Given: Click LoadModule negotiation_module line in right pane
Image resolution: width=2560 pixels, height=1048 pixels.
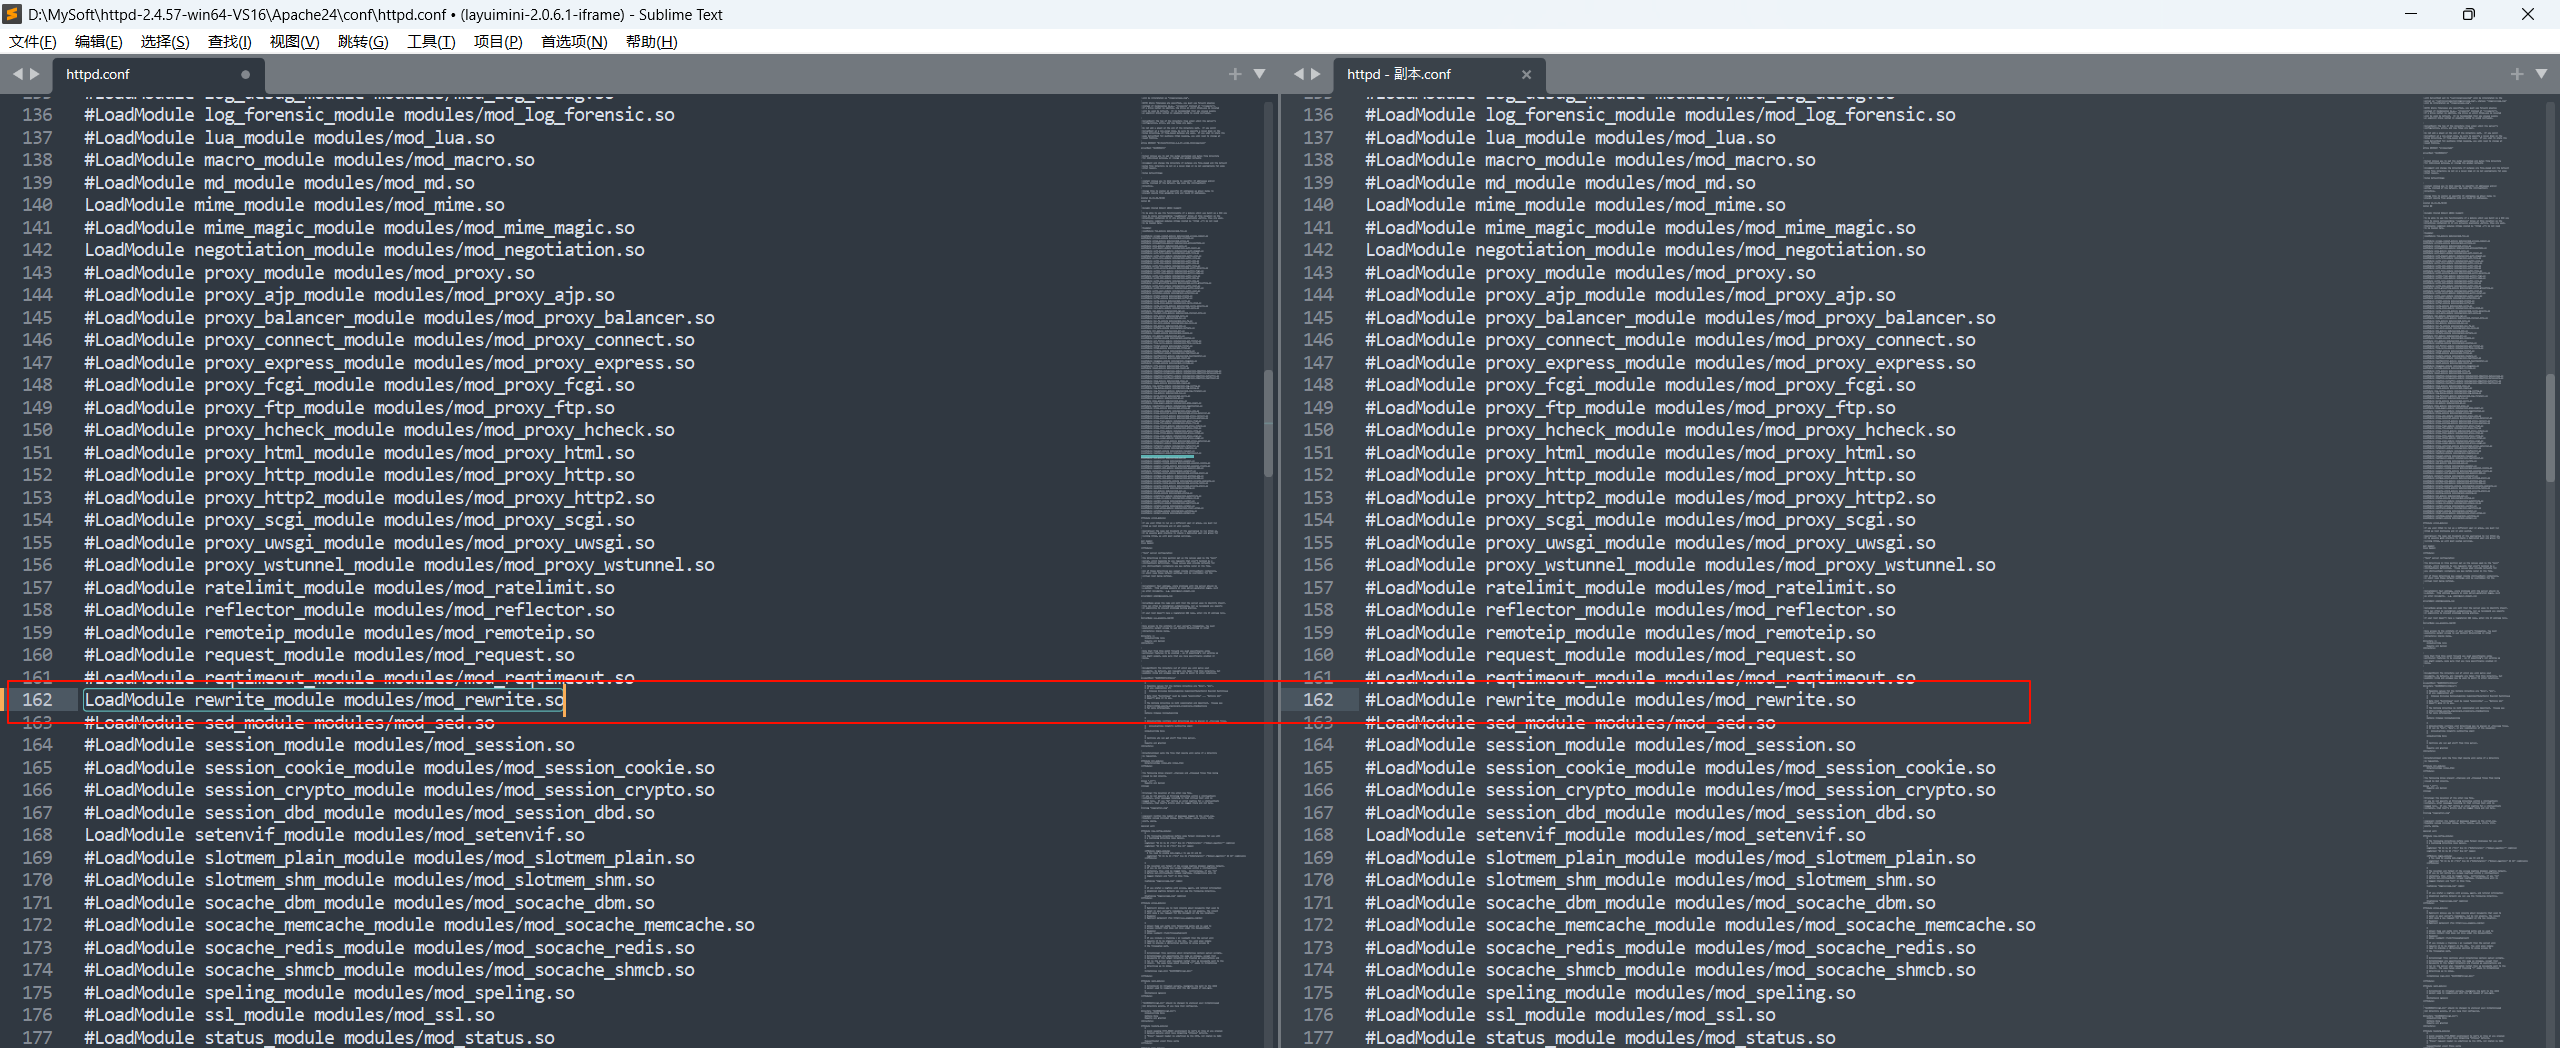Looking at the screenshot, I should click(1645, 250).
